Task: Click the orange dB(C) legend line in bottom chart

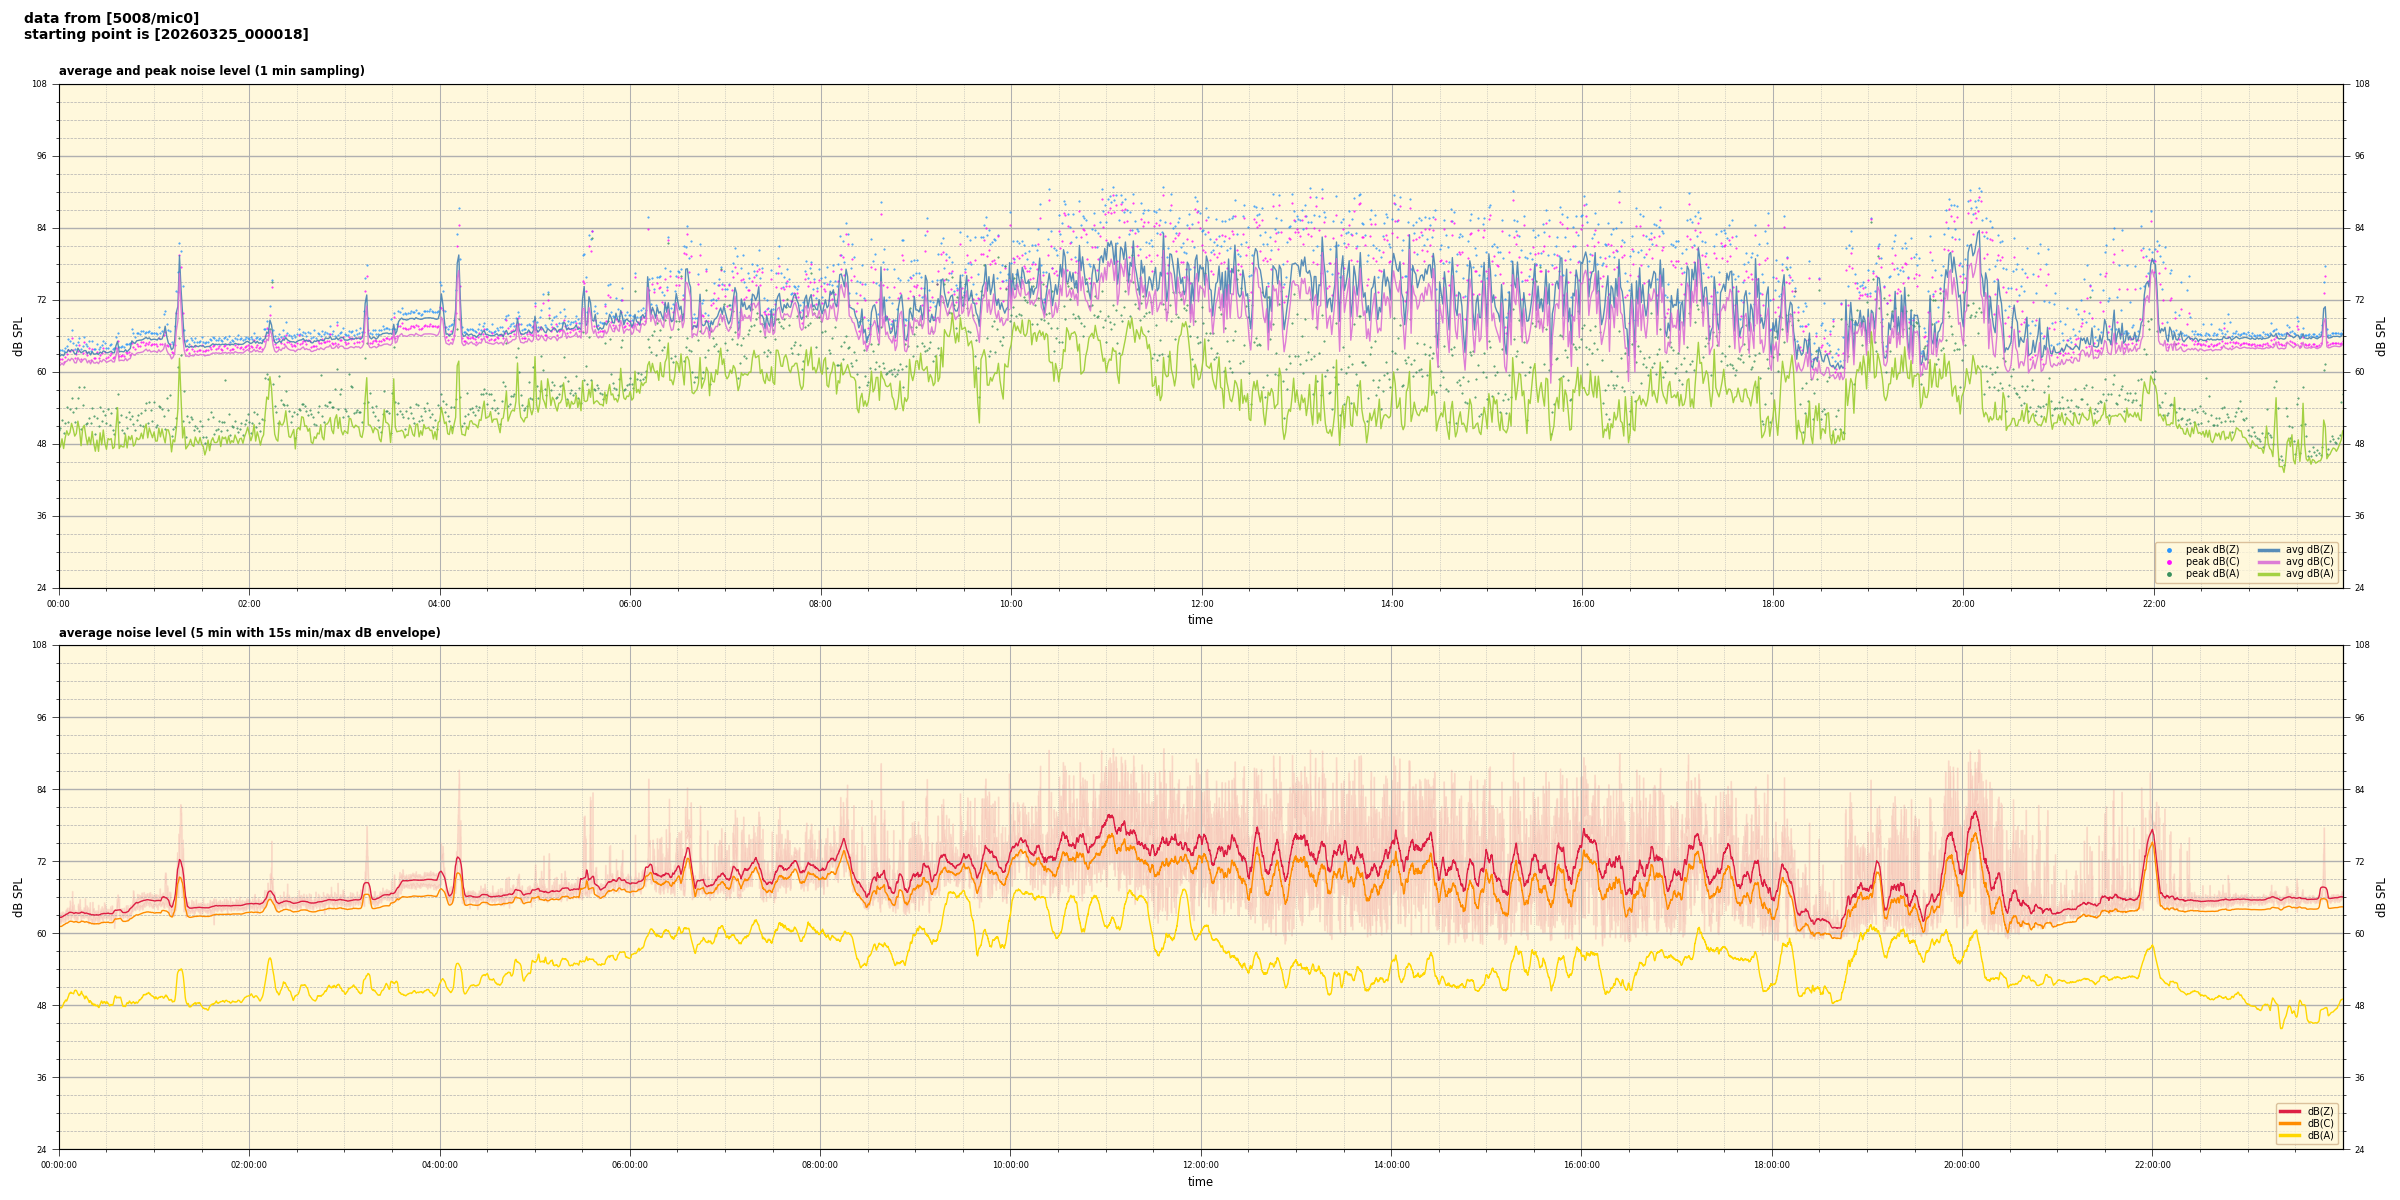Action: pyautogui.click(x=2289, y=1123)
